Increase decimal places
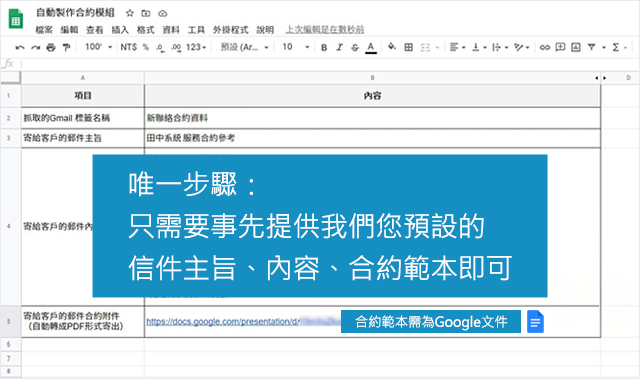The height and width of the screenshot is (379, 640). 176,48
